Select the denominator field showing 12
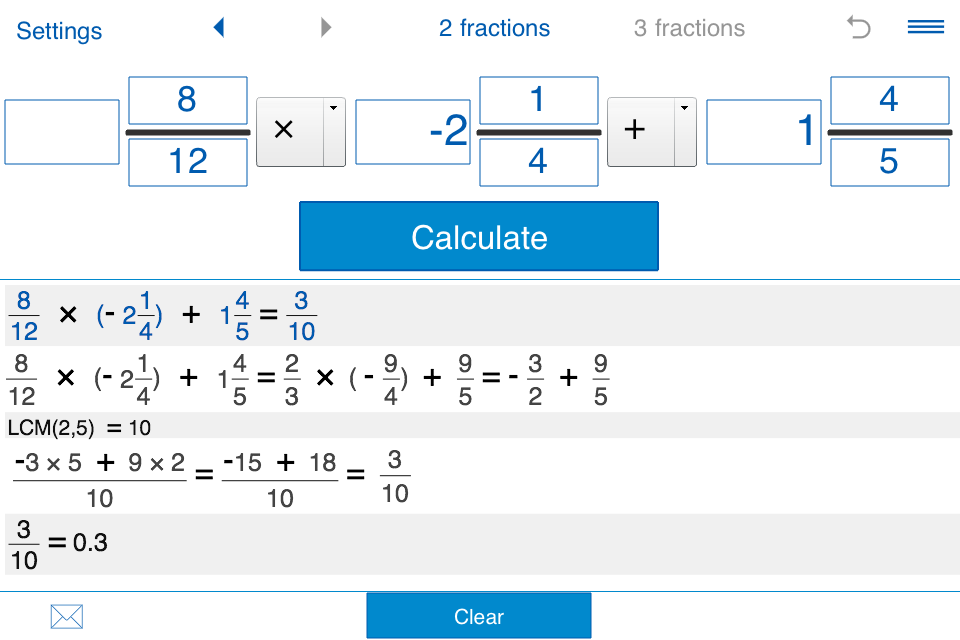This screenshot has width=960, height=640. click(187, 162)
